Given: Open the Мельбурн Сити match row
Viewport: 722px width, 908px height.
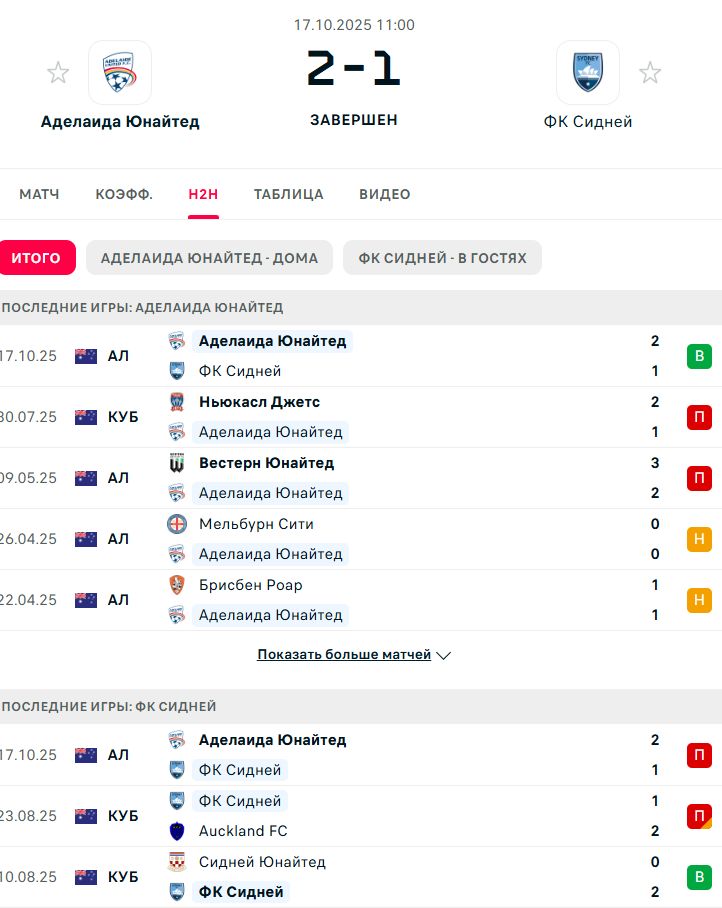Looking at the screenshot, I should coord(361,539).
